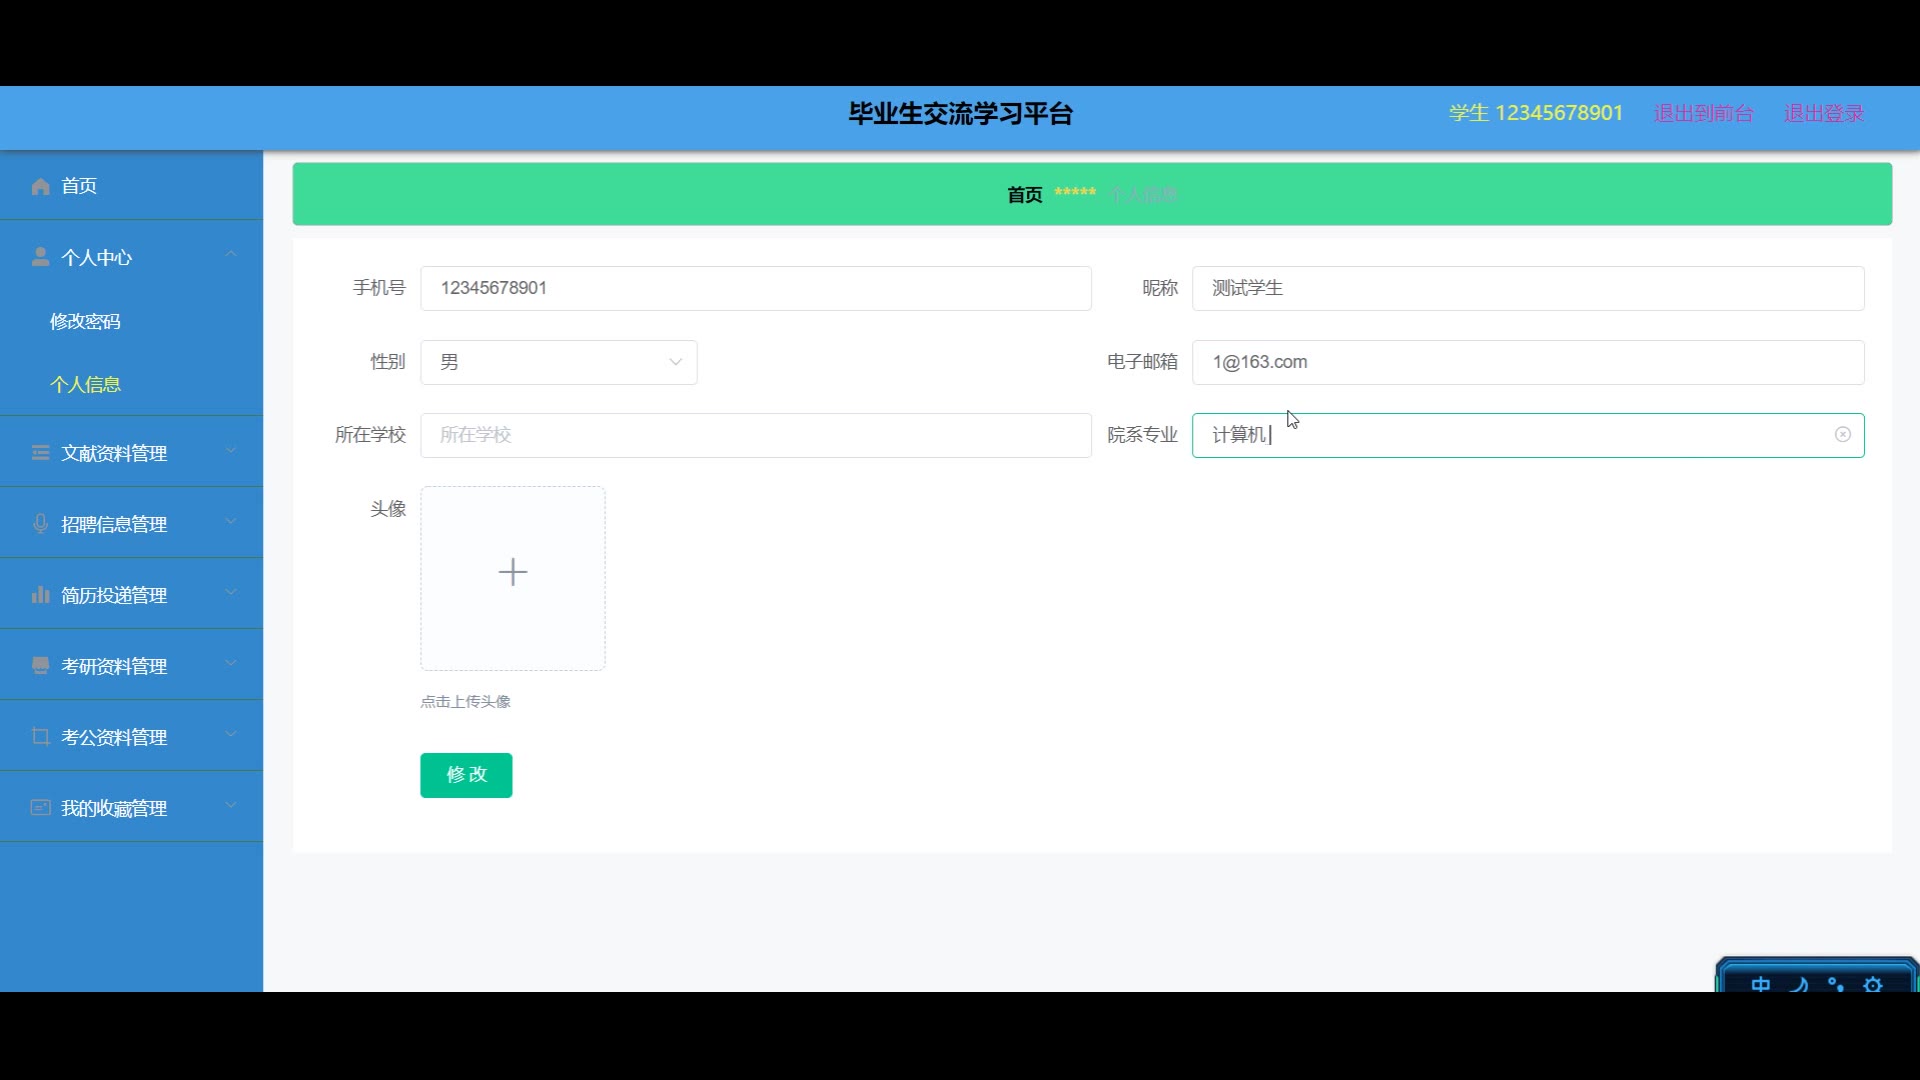Image resolution: width=1920 pixels, height=1080 pixels.
Task: Click the 头像 field label
Action: 388,509
